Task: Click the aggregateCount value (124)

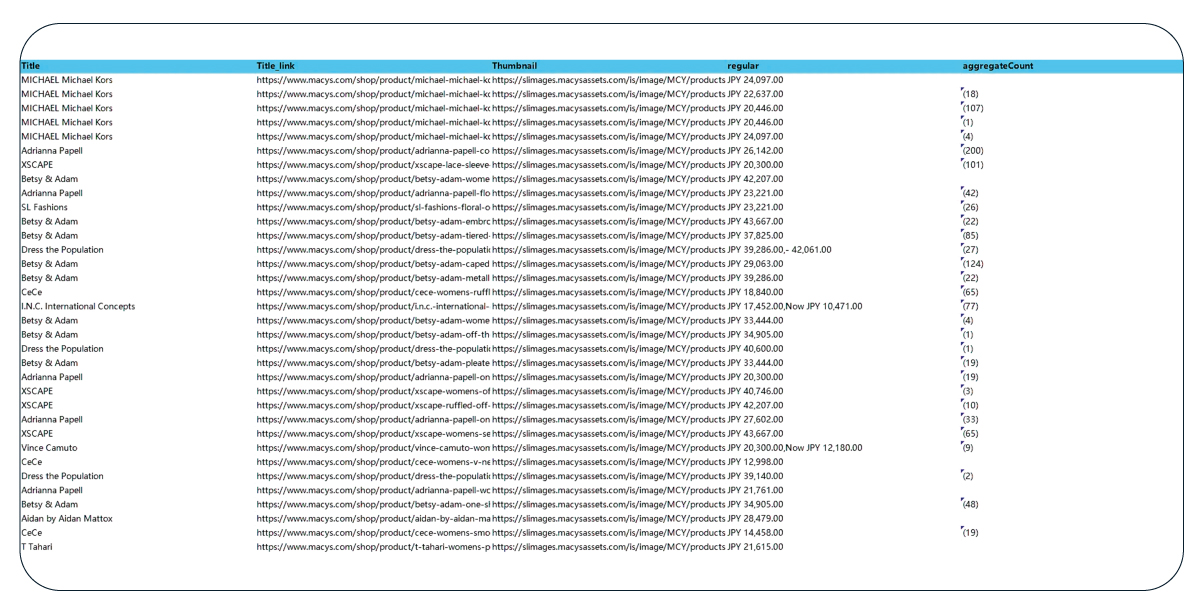Action: [x=972, y=264]
